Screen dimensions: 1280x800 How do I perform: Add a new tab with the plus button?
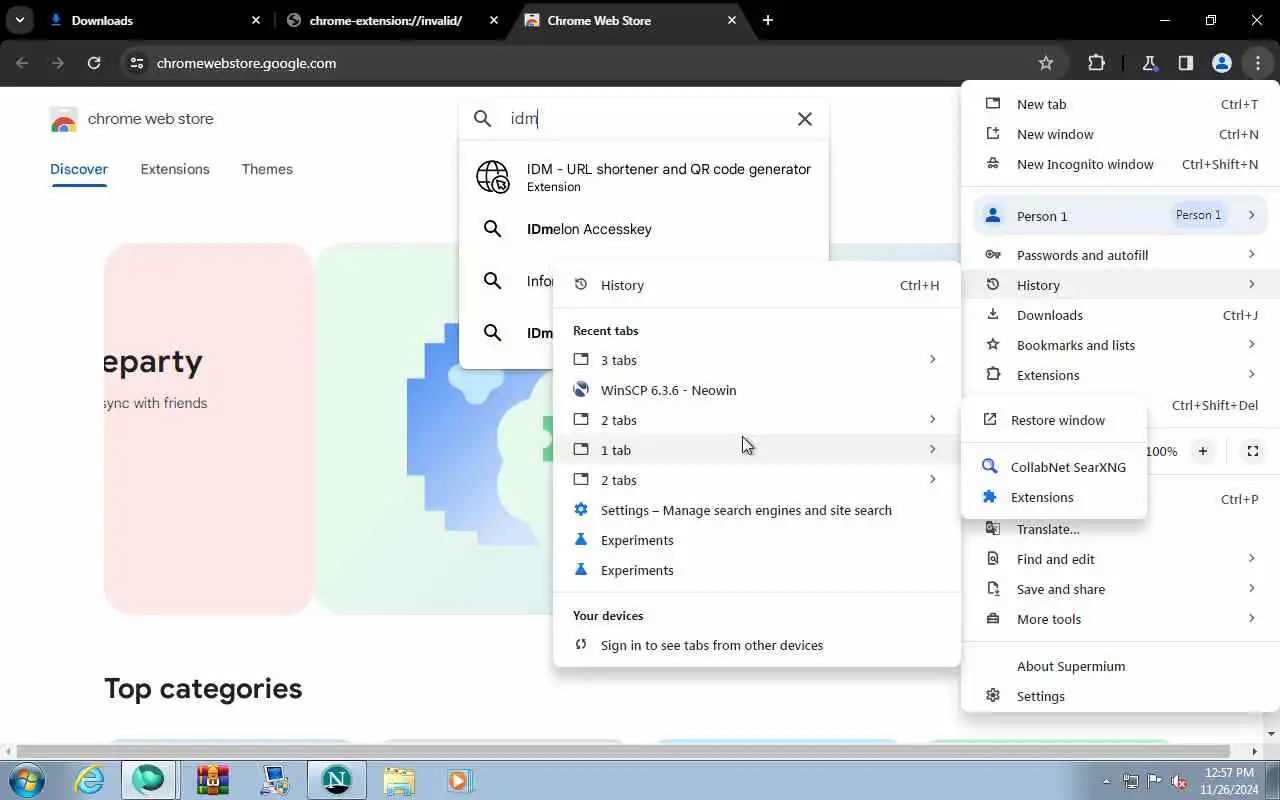tap(767, 20)
